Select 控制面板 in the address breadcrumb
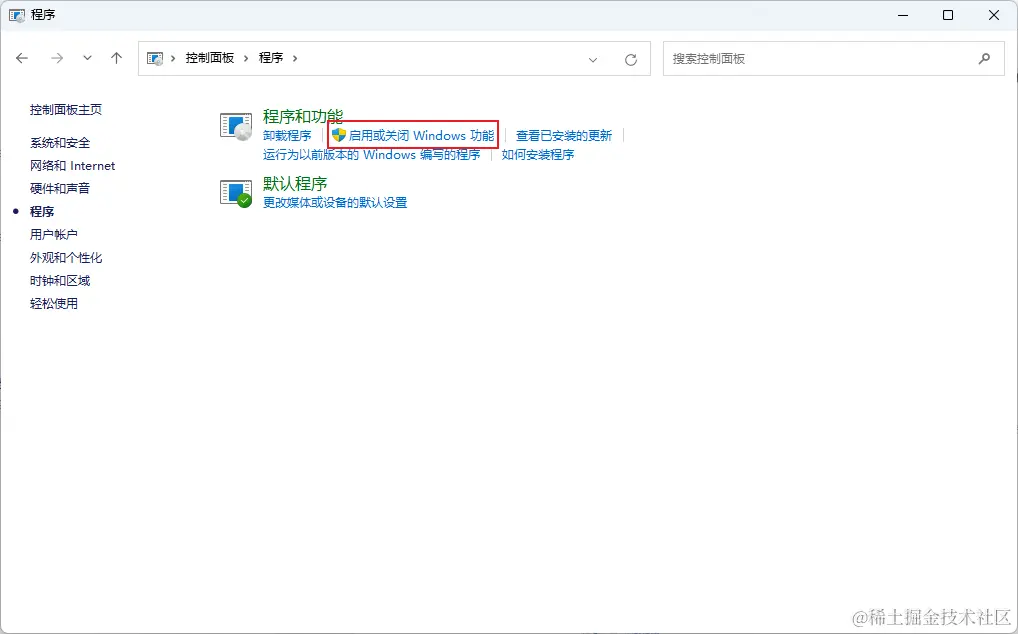 click(210, 58)
